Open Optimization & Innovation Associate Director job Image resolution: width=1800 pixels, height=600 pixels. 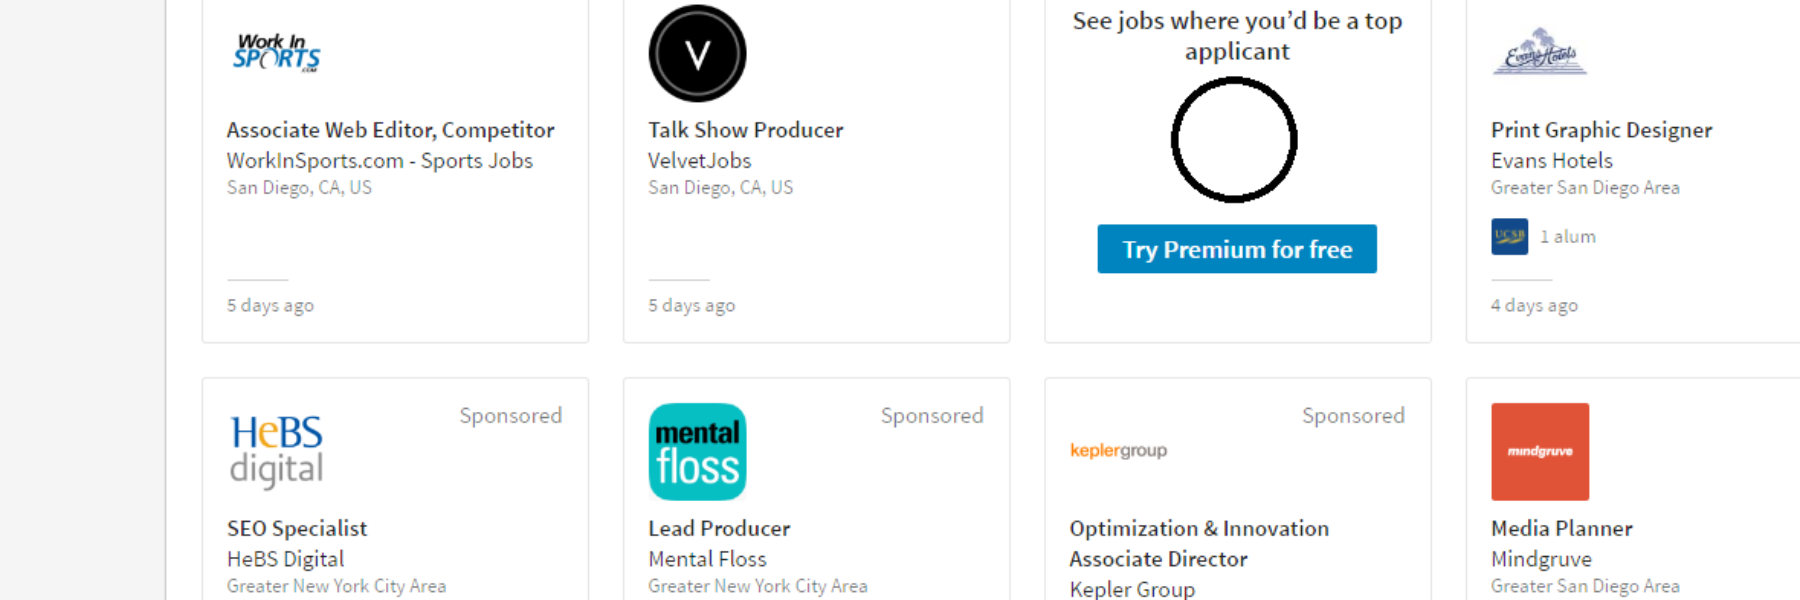coord(1199,543)
